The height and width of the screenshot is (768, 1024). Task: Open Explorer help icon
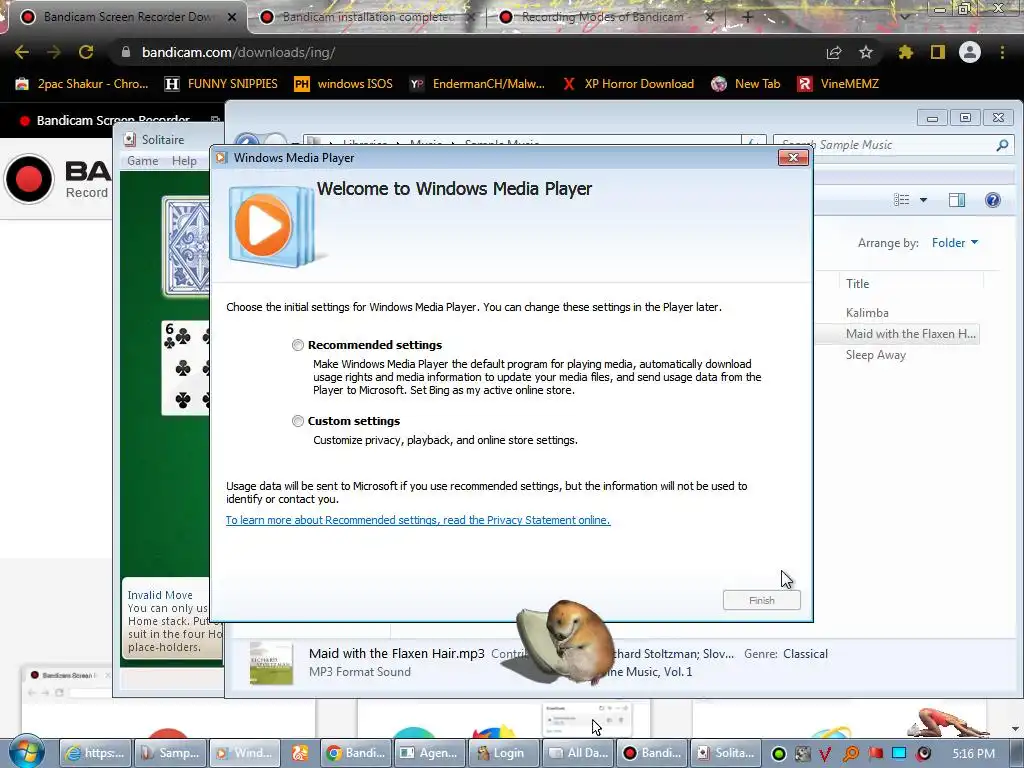coord(993,200)
